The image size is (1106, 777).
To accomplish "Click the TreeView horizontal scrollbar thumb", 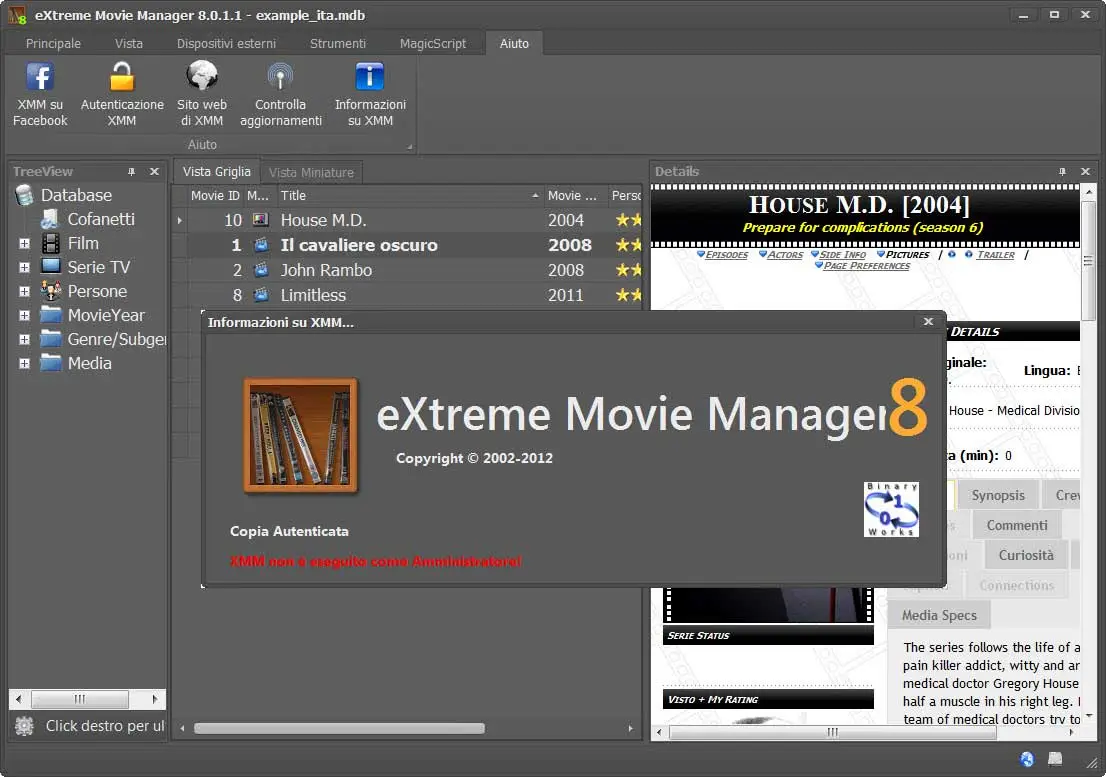I will point(80,699).
